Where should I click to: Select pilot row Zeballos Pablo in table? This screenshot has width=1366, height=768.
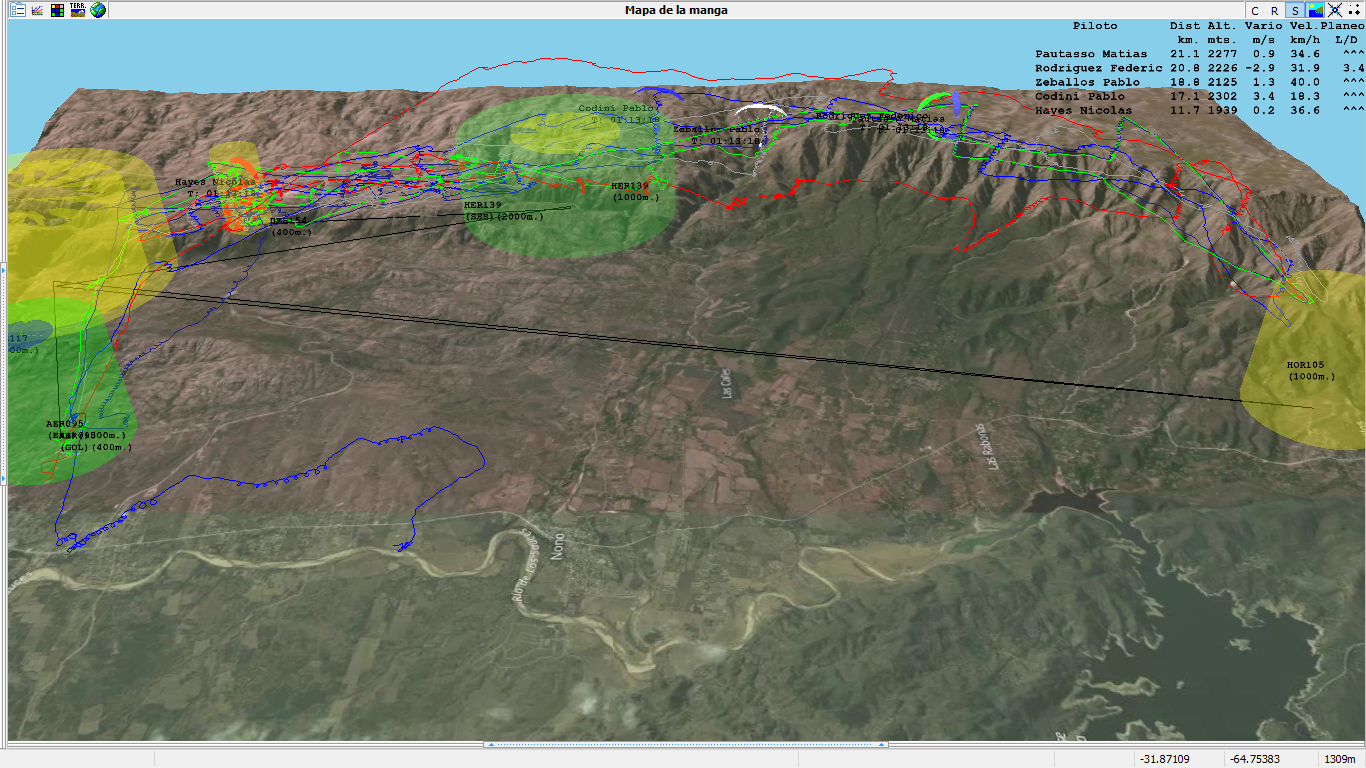pyautogui.click(x=1198, y=82)
